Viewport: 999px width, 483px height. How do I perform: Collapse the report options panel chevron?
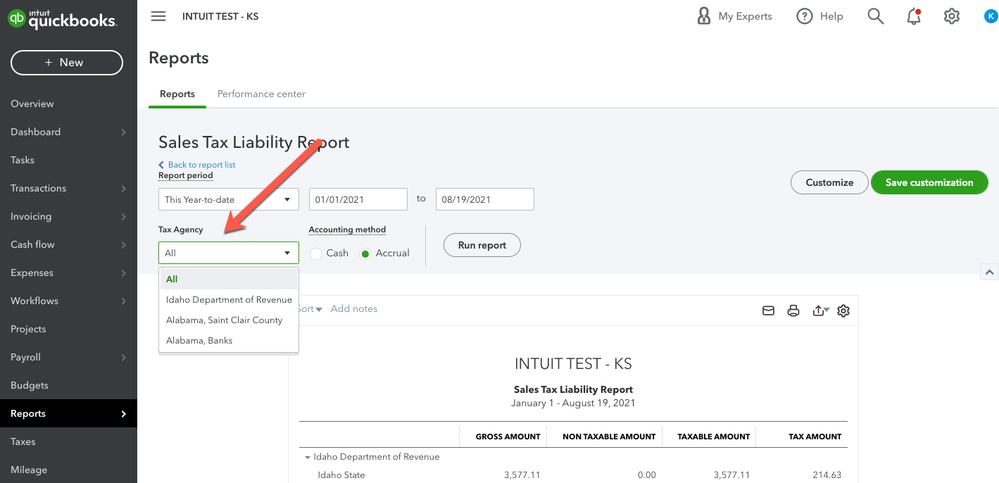989,272
